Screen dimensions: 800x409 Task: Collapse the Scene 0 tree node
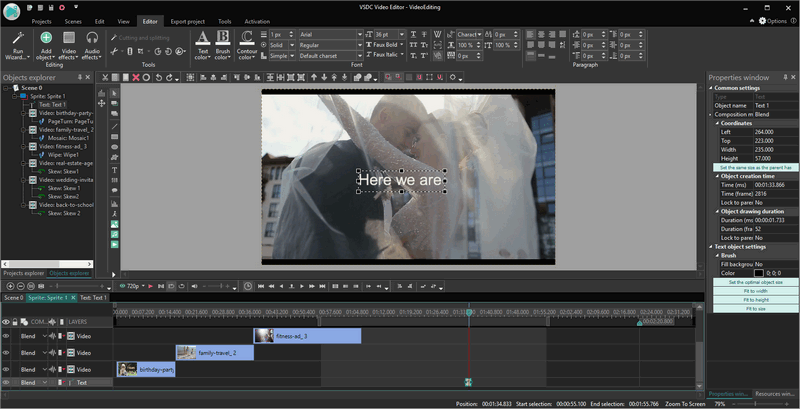click(x=6, y=88)
